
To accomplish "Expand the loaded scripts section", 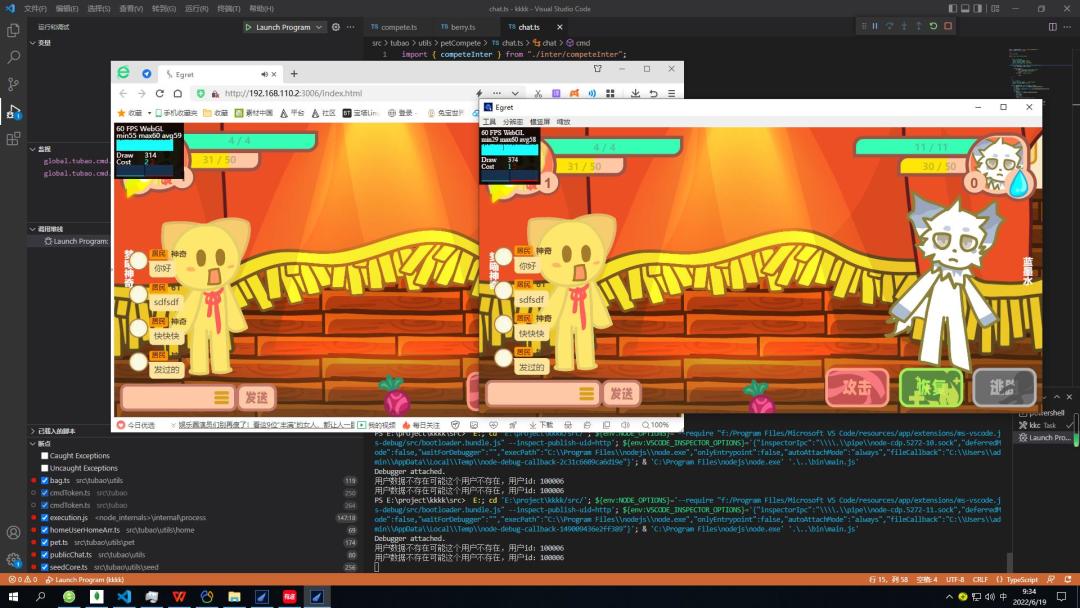I will click(x=53, y=431).
